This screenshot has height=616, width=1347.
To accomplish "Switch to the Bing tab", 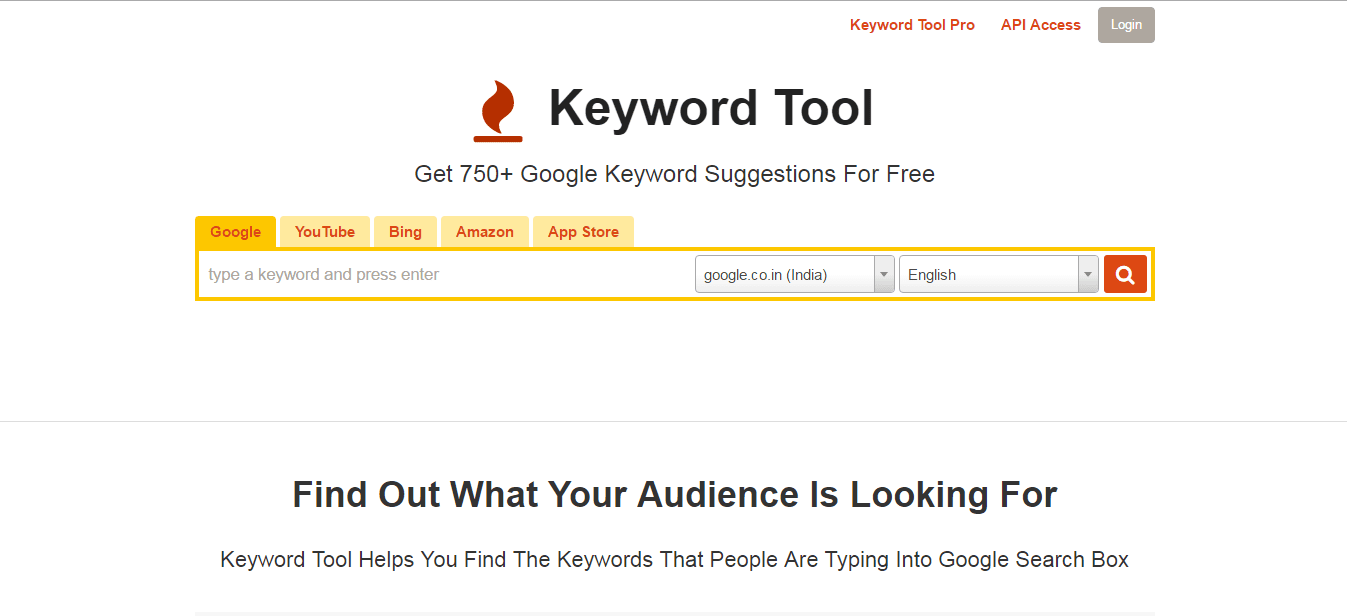I will [x=405, y=232].
